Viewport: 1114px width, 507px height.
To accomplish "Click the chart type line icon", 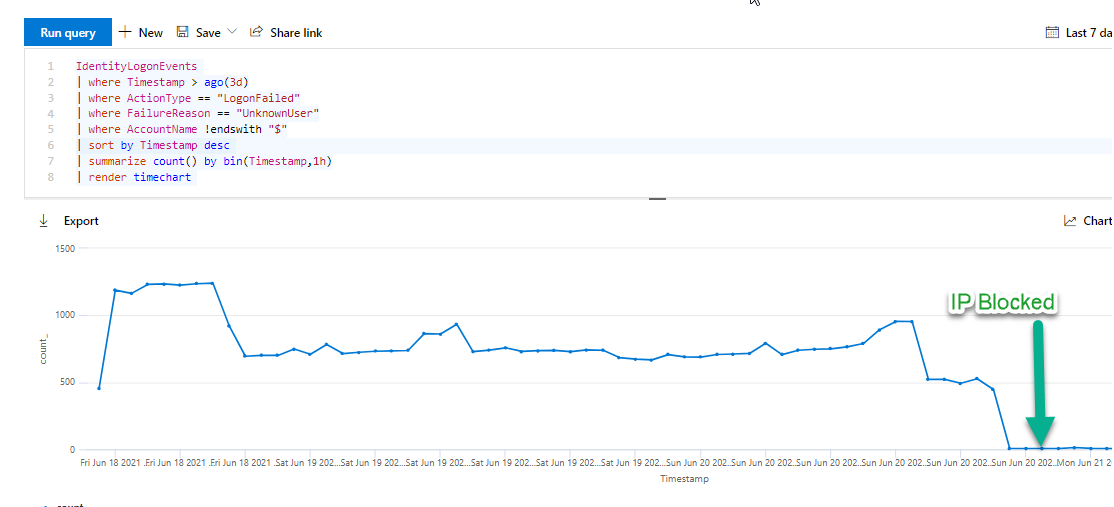I will point(1070,221).
